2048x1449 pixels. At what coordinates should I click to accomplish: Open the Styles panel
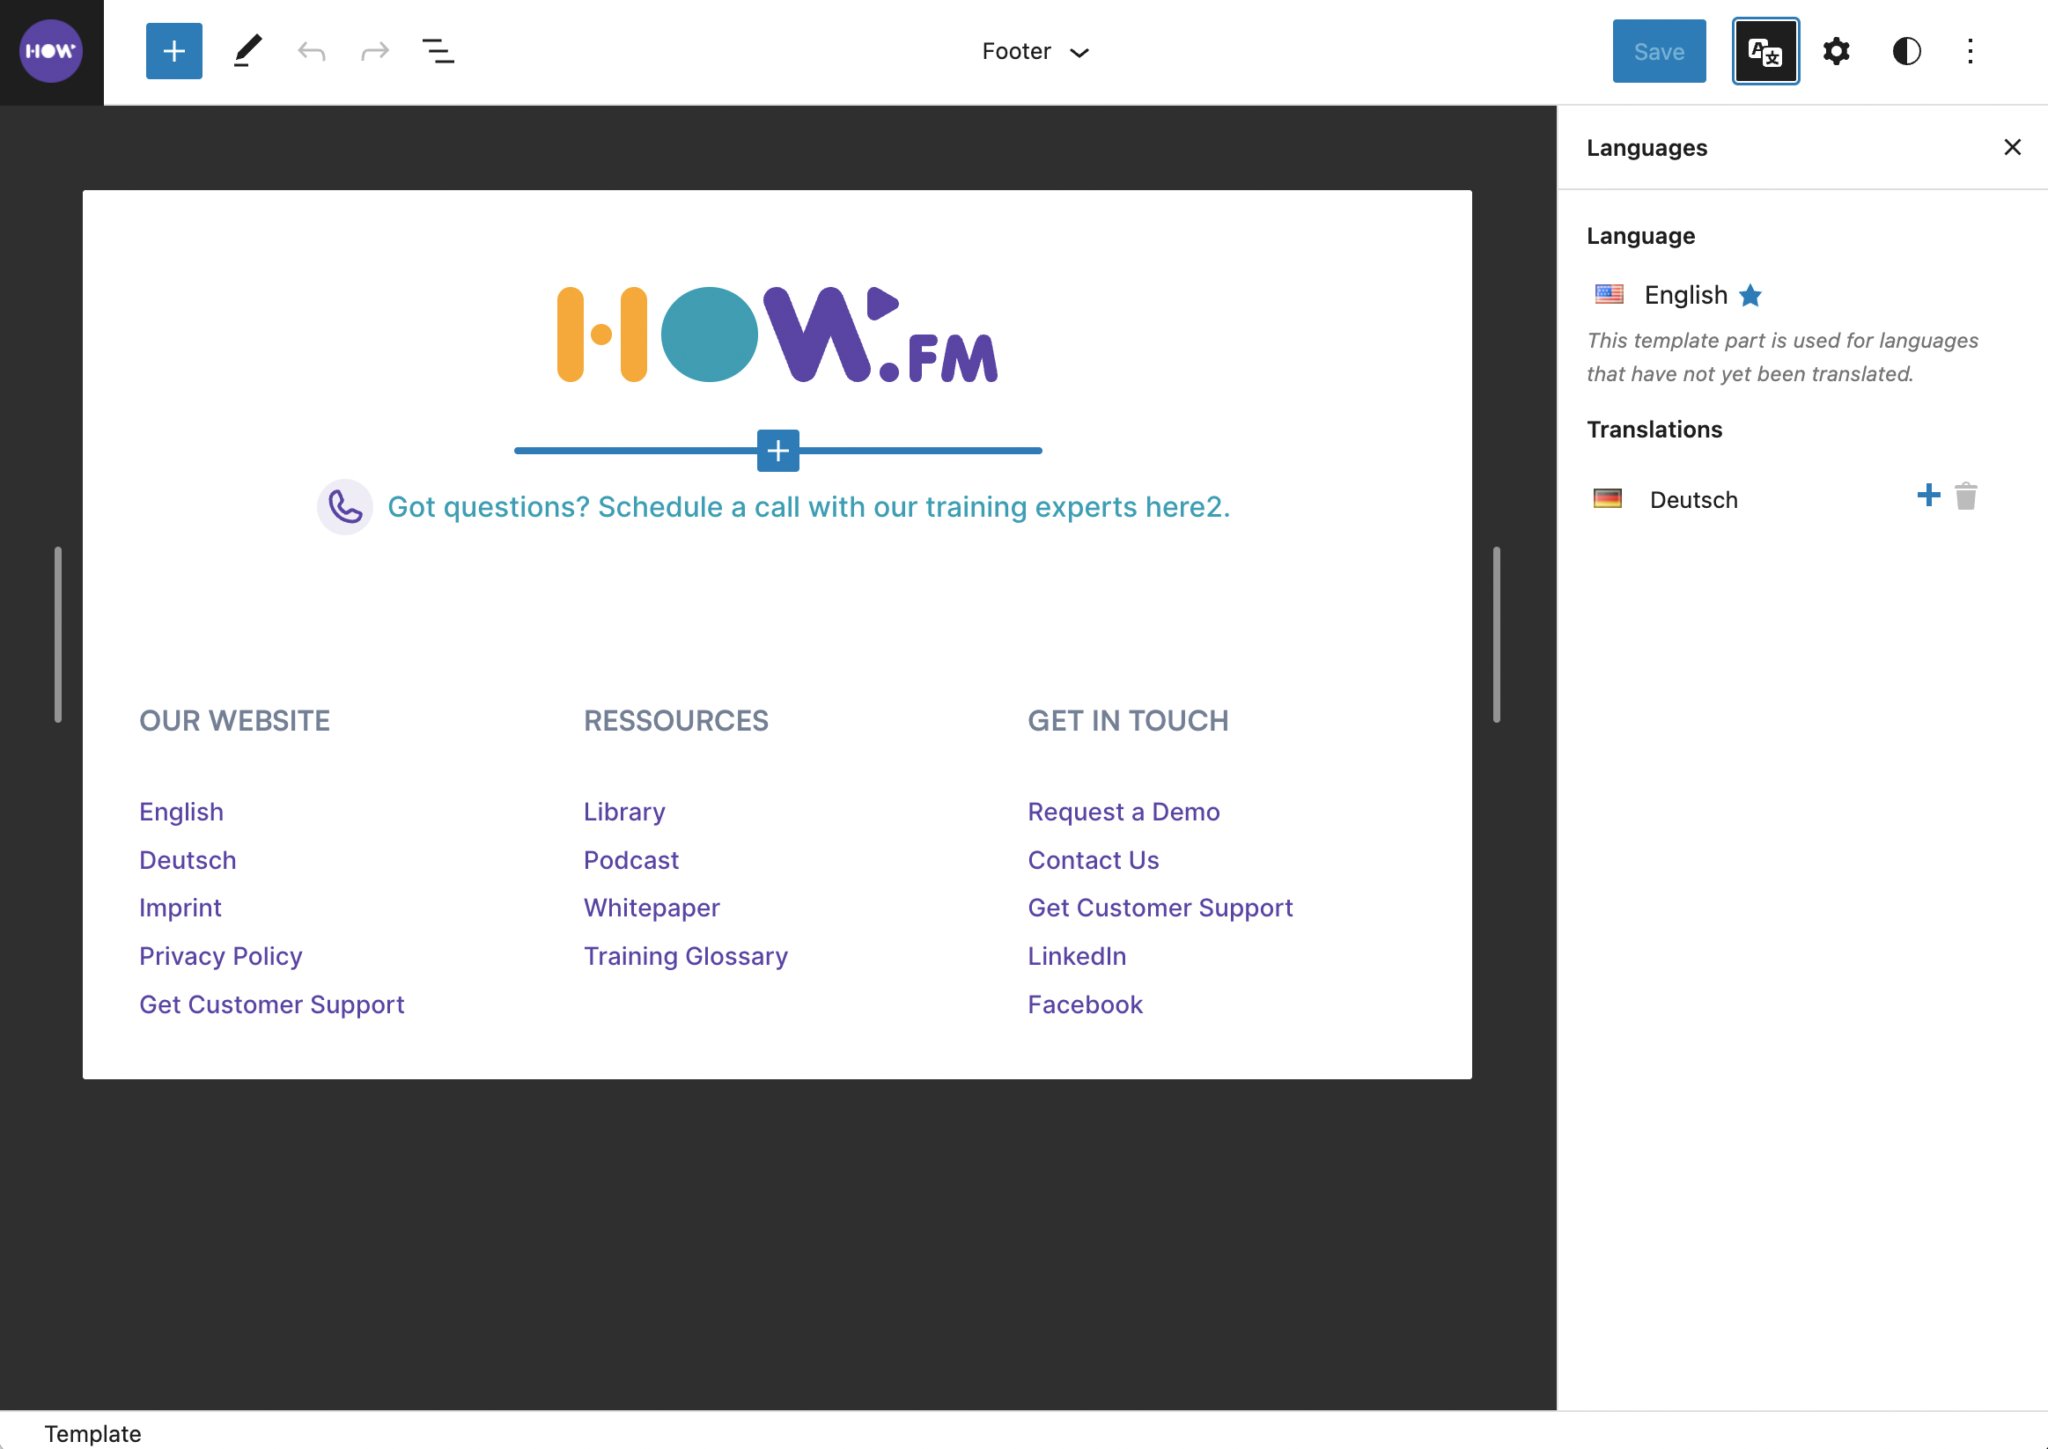(1905, 50)
